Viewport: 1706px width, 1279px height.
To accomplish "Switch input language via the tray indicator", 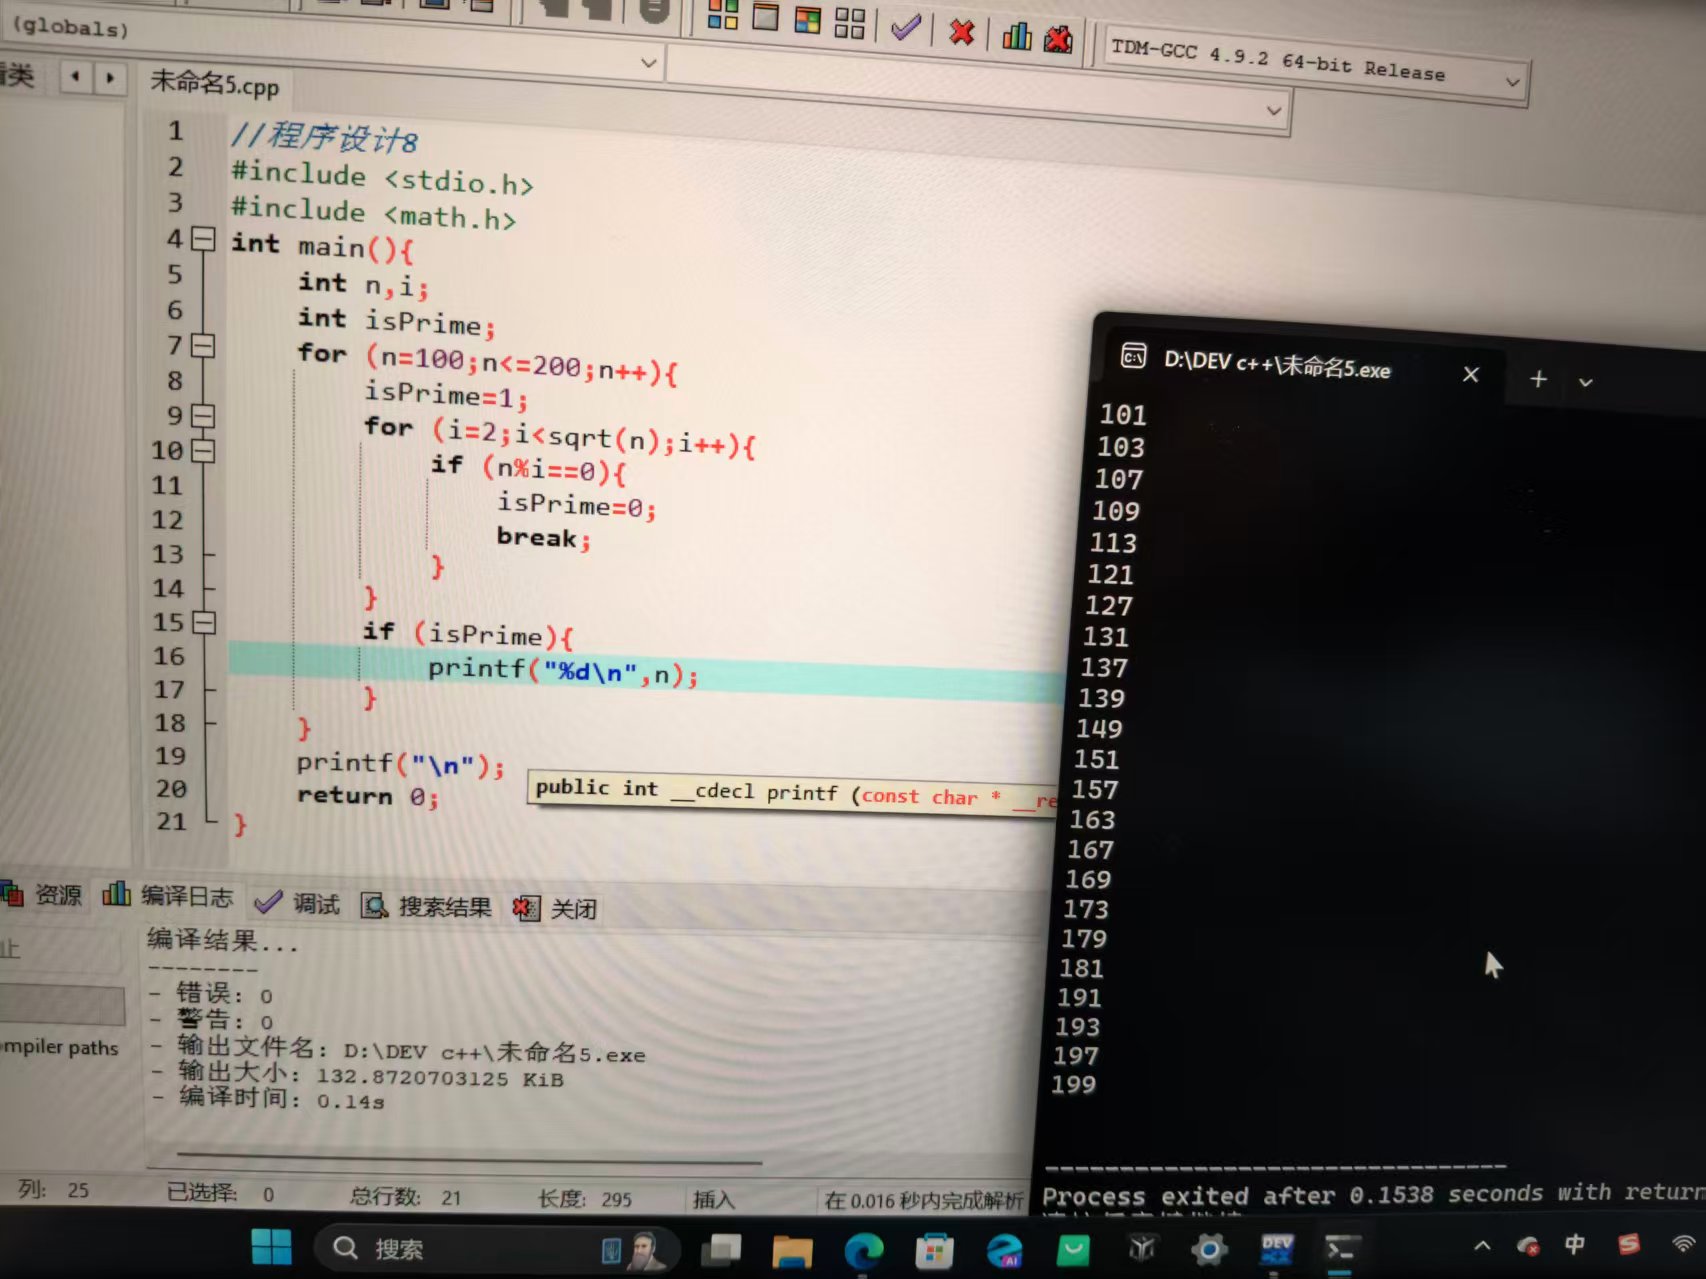I will coord(1575,1246).
